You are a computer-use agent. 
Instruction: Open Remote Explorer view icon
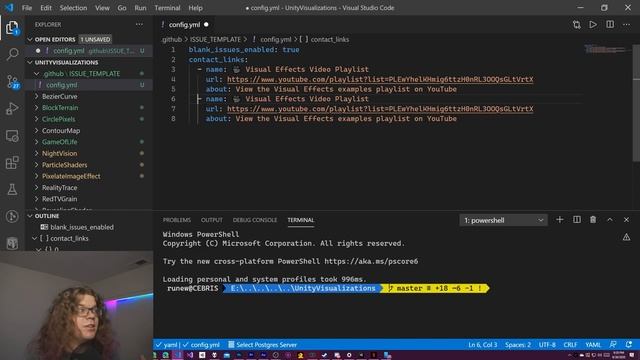(x=12, y=136)
